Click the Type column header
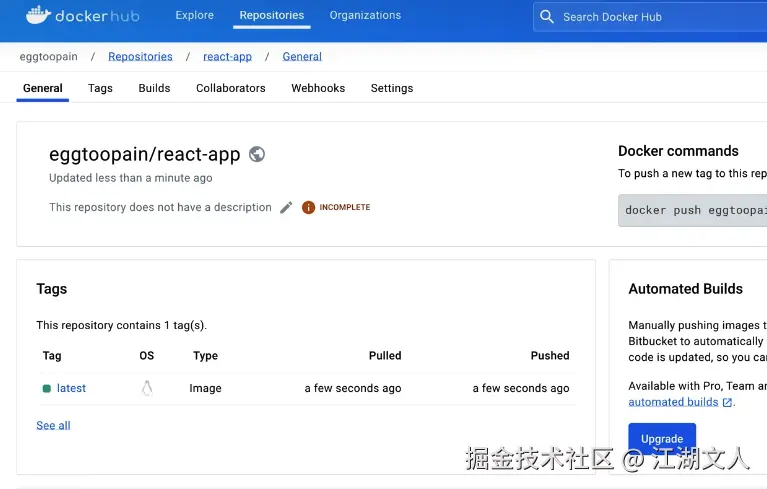Screen dimensions: 767x489 205,356
